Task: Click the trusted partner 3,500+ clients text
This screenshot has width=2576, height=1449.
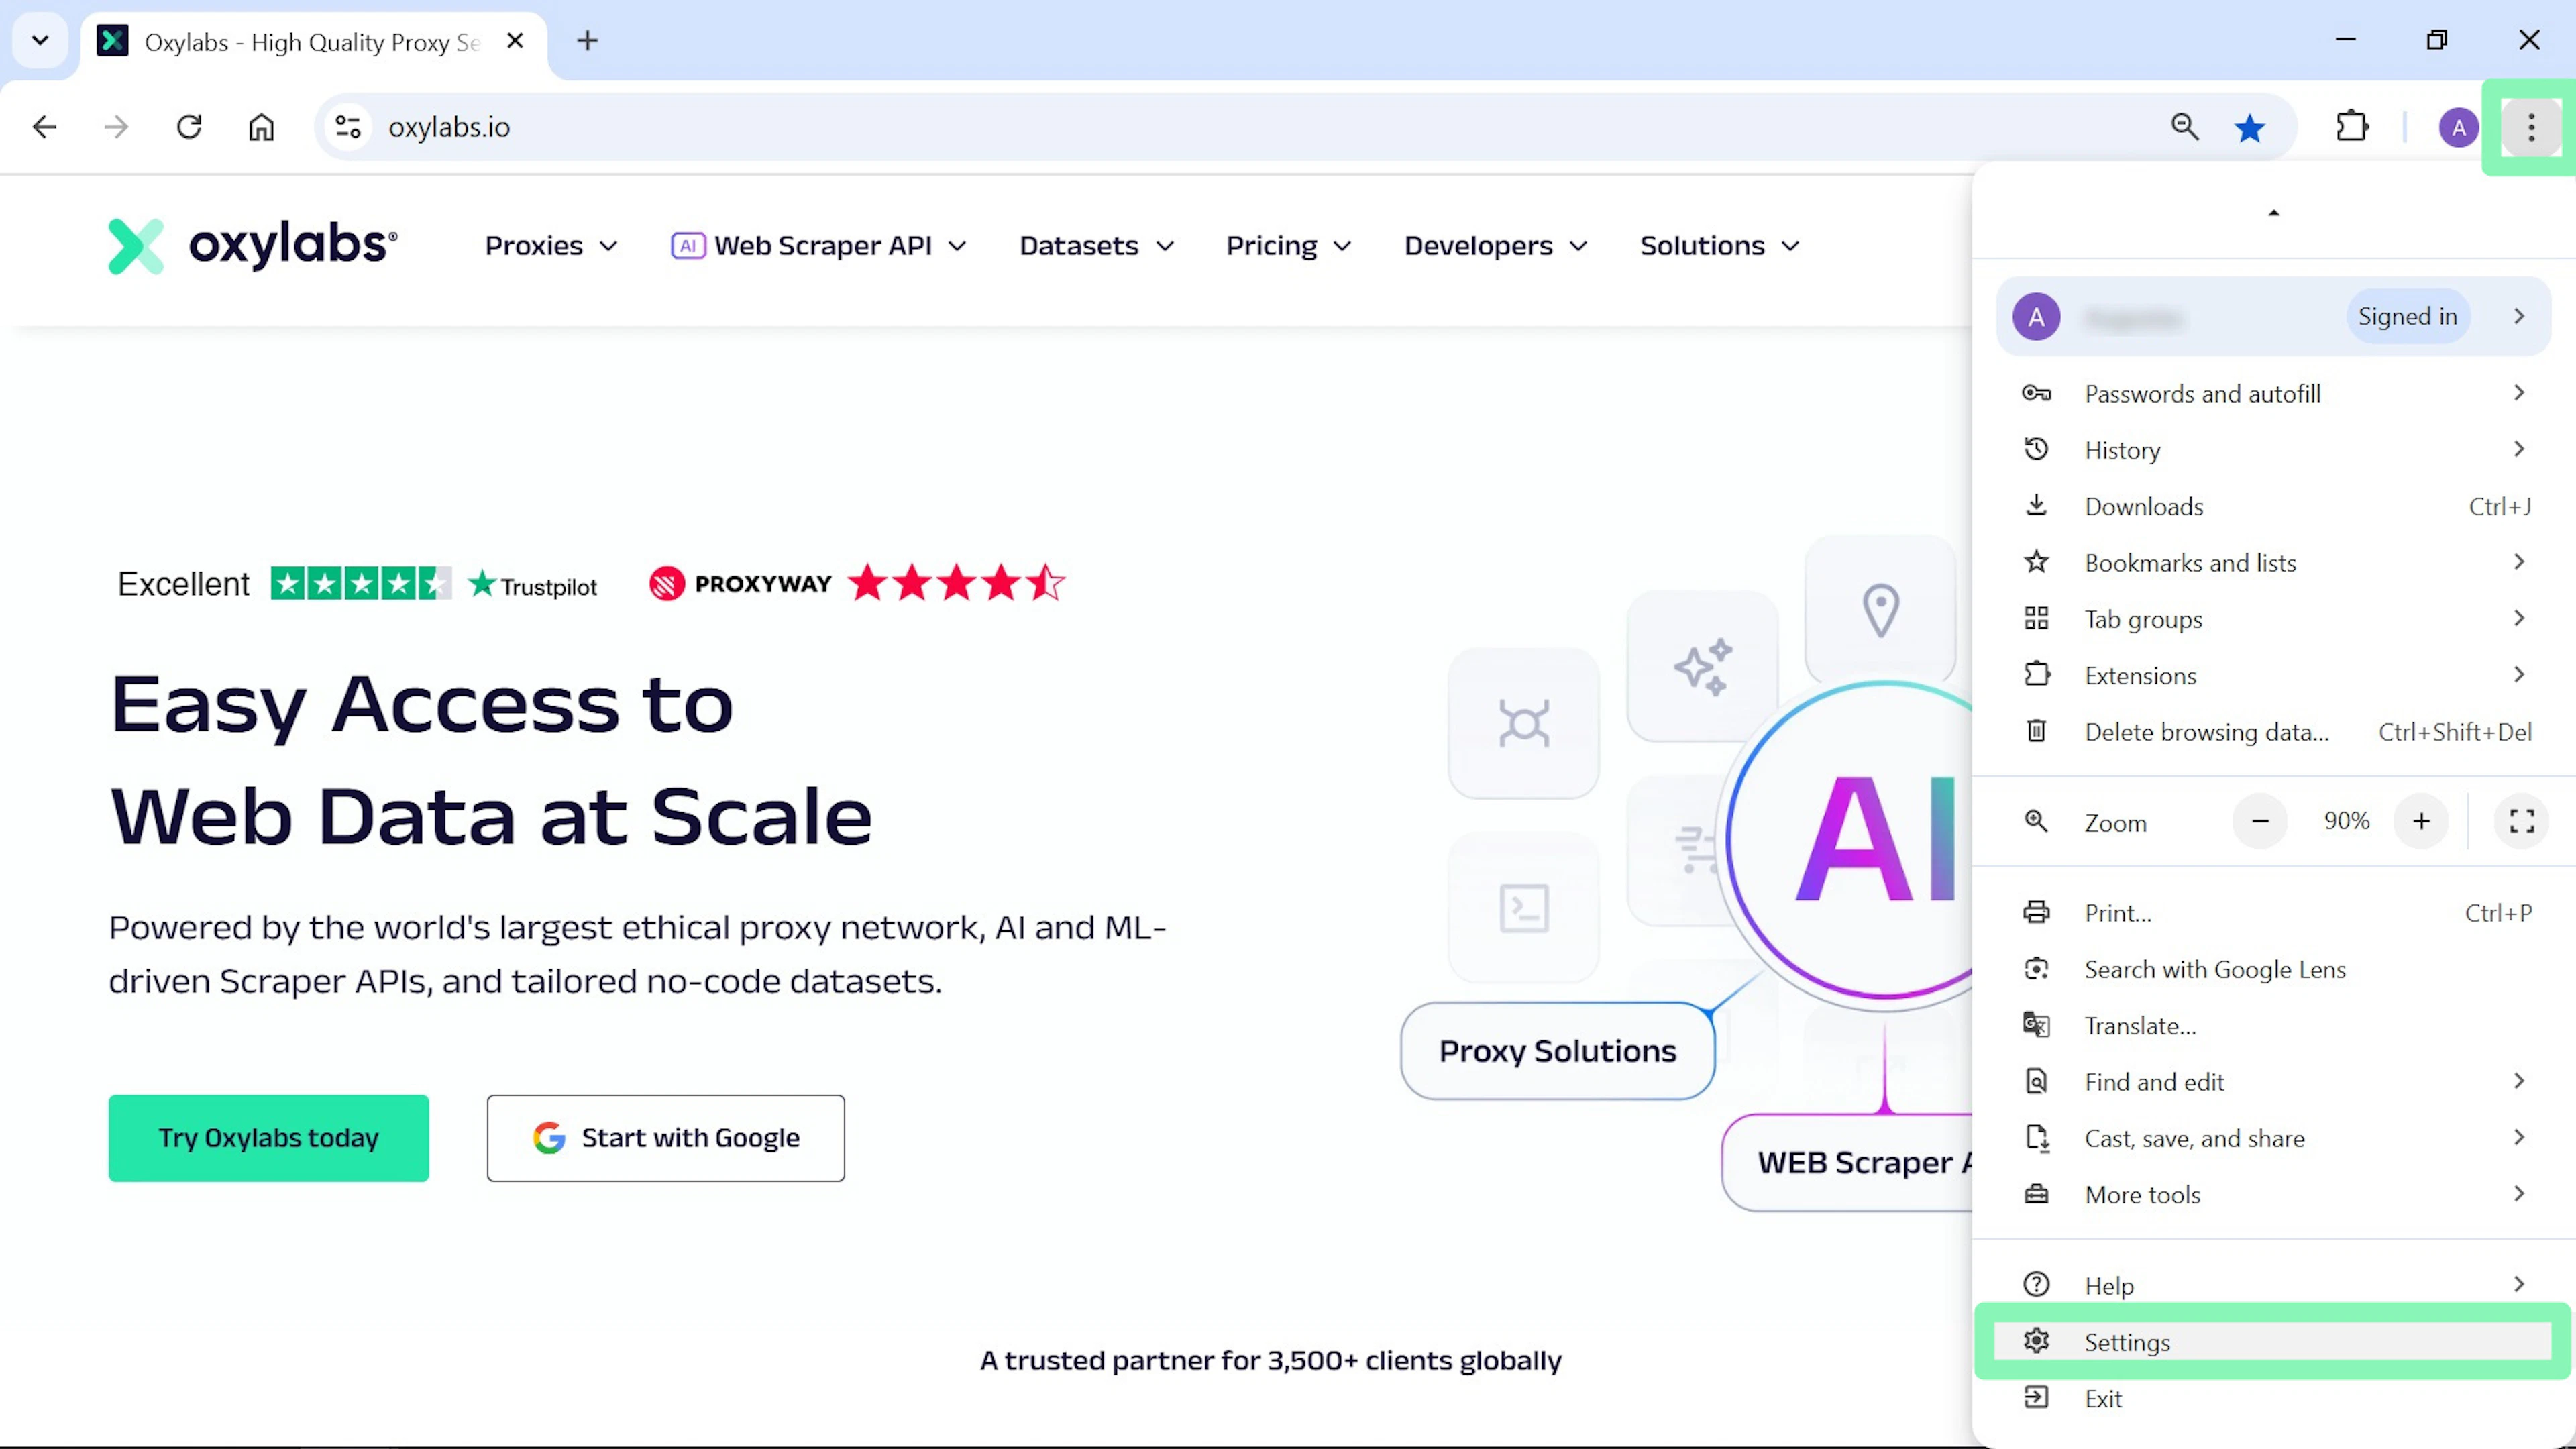Action: click(x=1270, y=1361)
